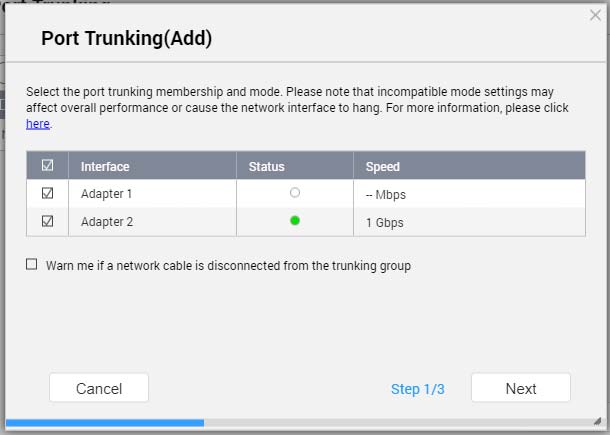Uncheck the Adapter 2 checkbox
Screen dimensions: 610x435
pos(47,221)
